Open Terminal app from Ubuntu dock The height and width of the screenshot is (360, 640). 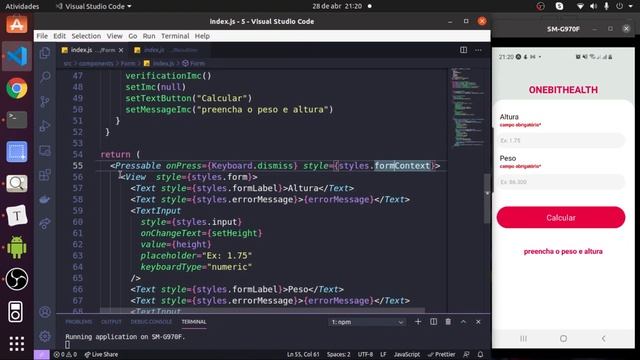tap(17, 120)
